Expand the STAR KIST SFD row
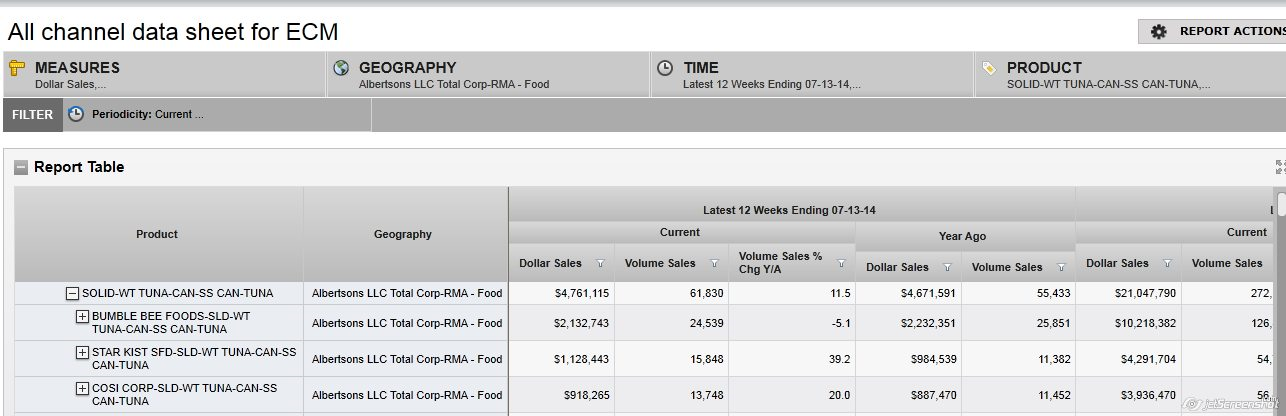1286x416 pixels. click(x=83, y=353)
